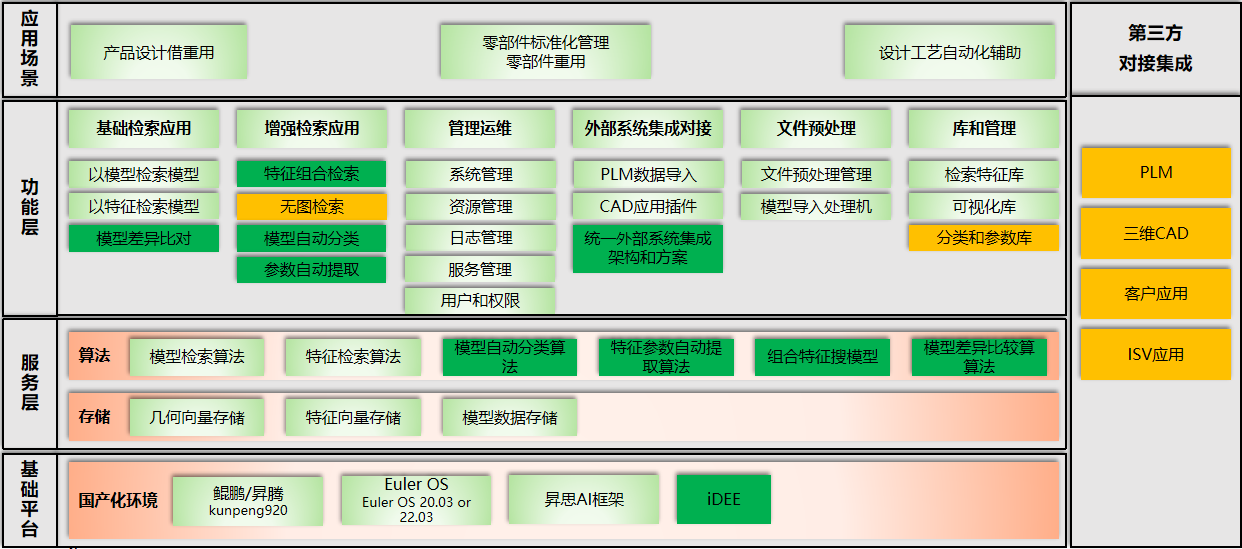Choose 日志管理 under 管理运维
The height and width of the screenshot is (549, 1242).
pos(479,238)
